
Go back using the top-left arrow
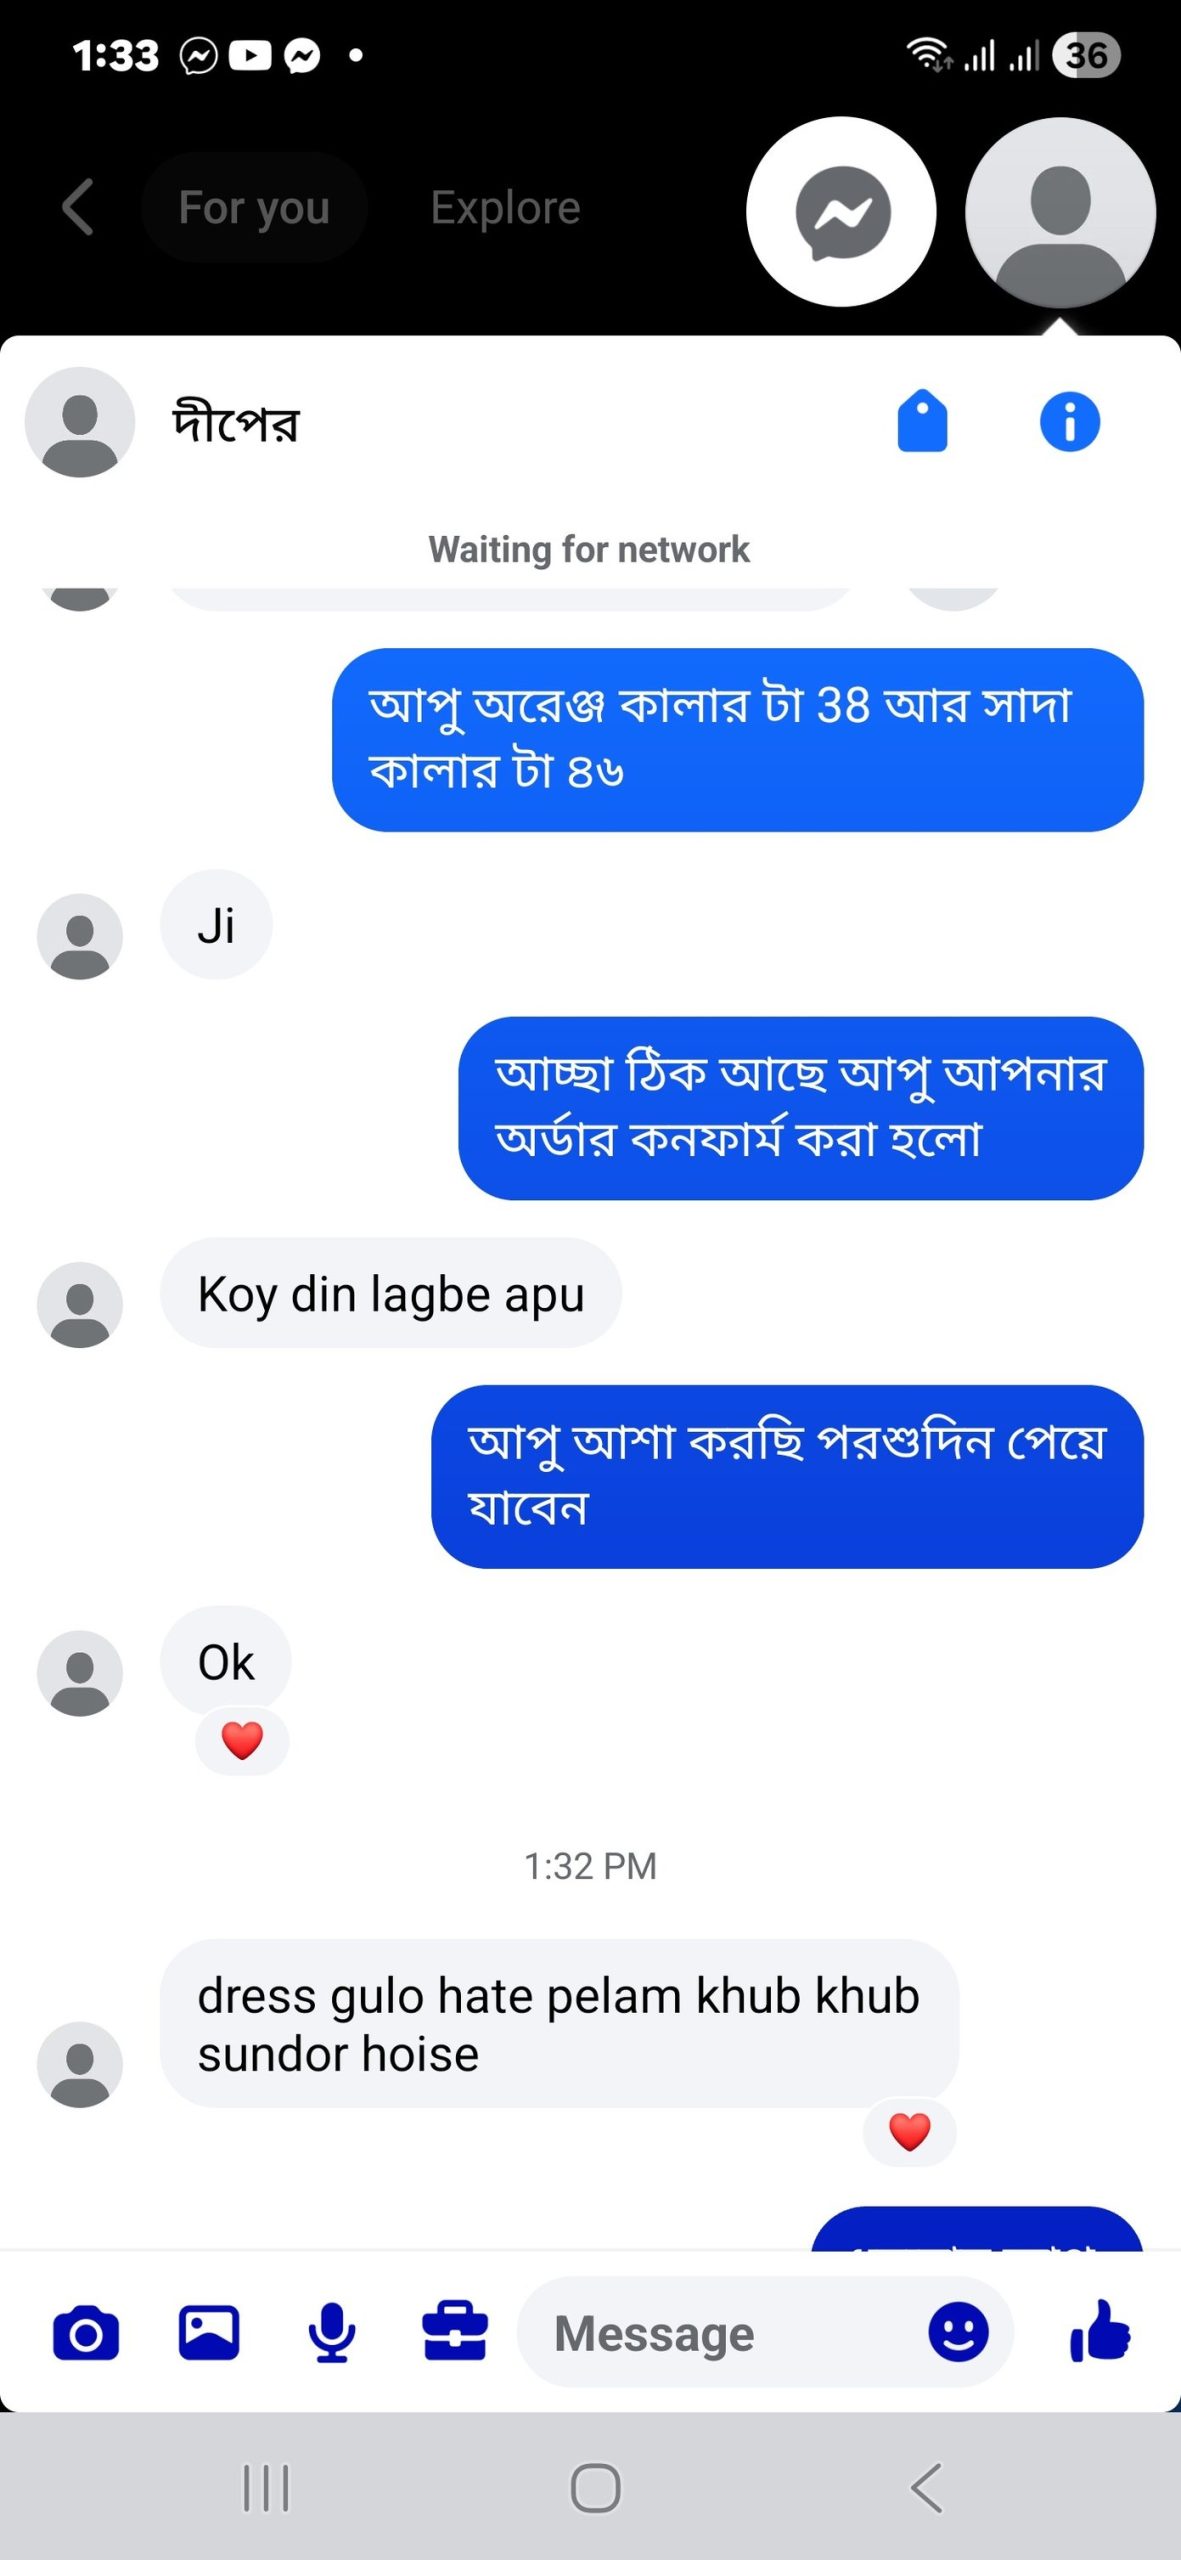[78, 208]
